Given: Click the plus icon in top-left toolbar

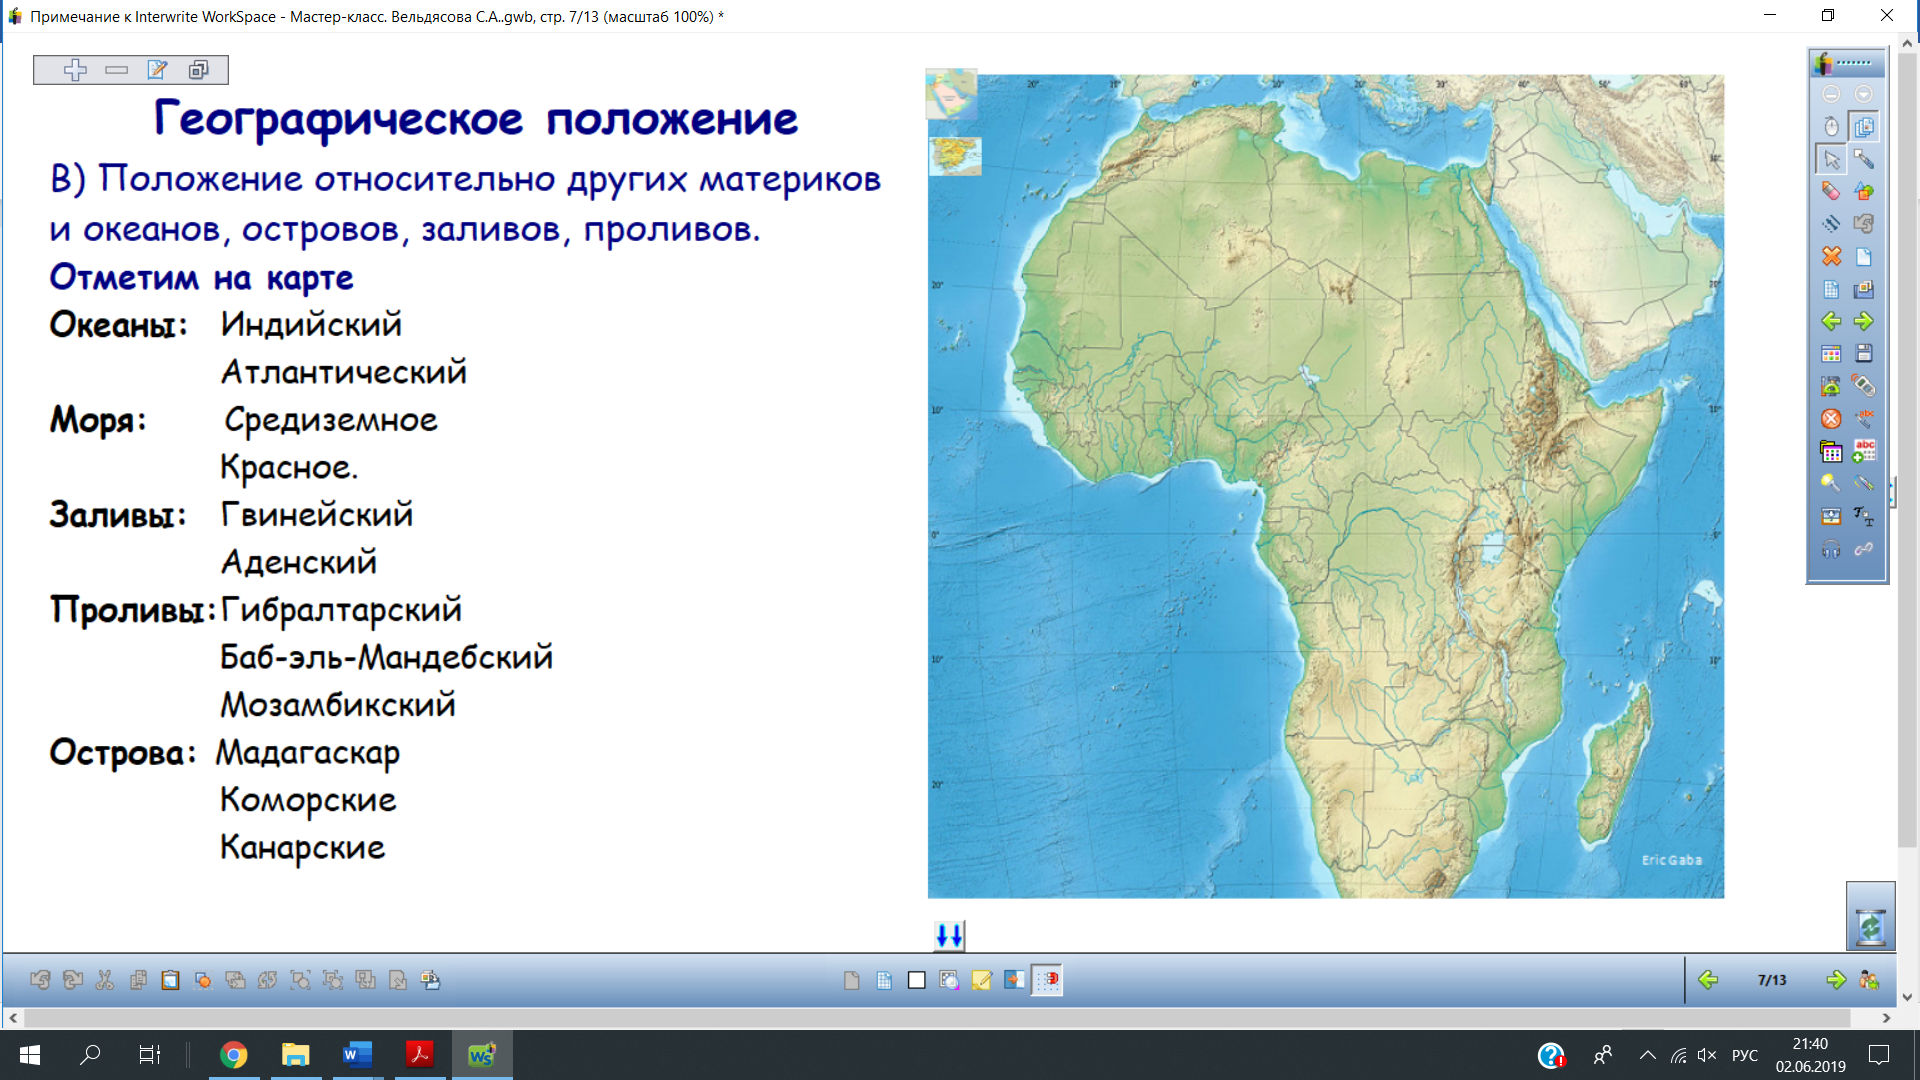Looking at the screenshot, I should point(75,70).
